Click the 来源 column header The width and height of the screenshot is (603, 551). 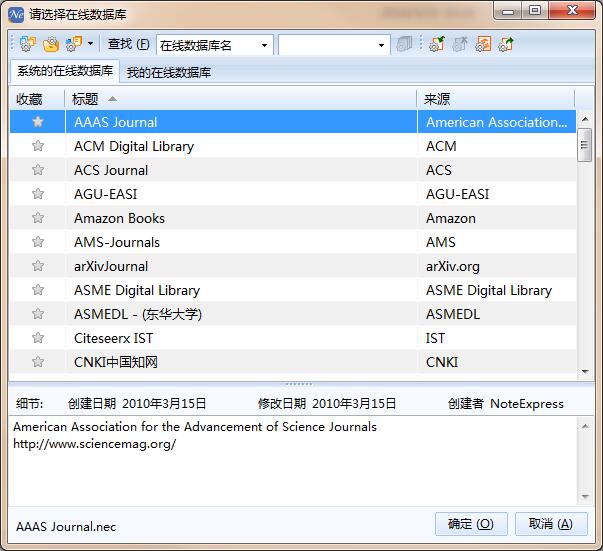coord(496,99)
